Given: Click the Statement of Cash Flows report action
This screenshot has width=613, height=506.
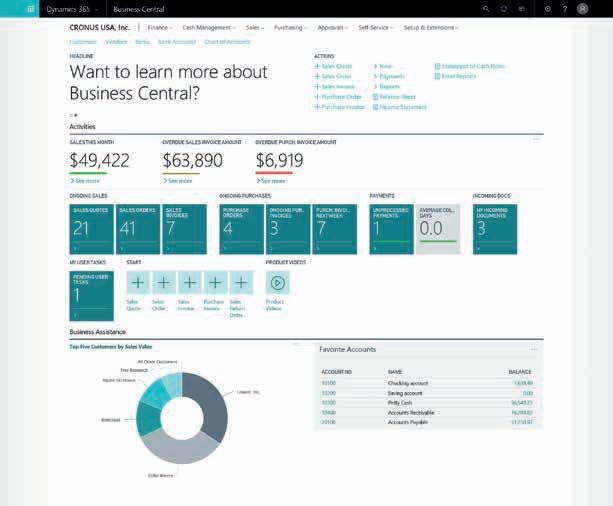Looking at the screenshot, I should (469, 66).
